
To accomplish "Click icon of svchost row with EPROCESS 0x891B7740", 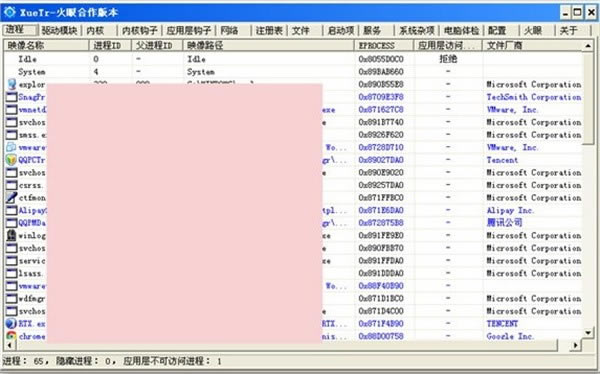I will point(11,122).
